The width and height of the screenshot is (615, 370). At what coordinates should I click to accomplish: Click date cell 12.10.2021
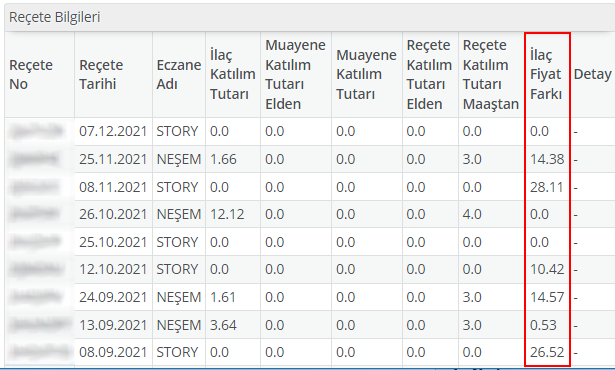pos(113,269)
